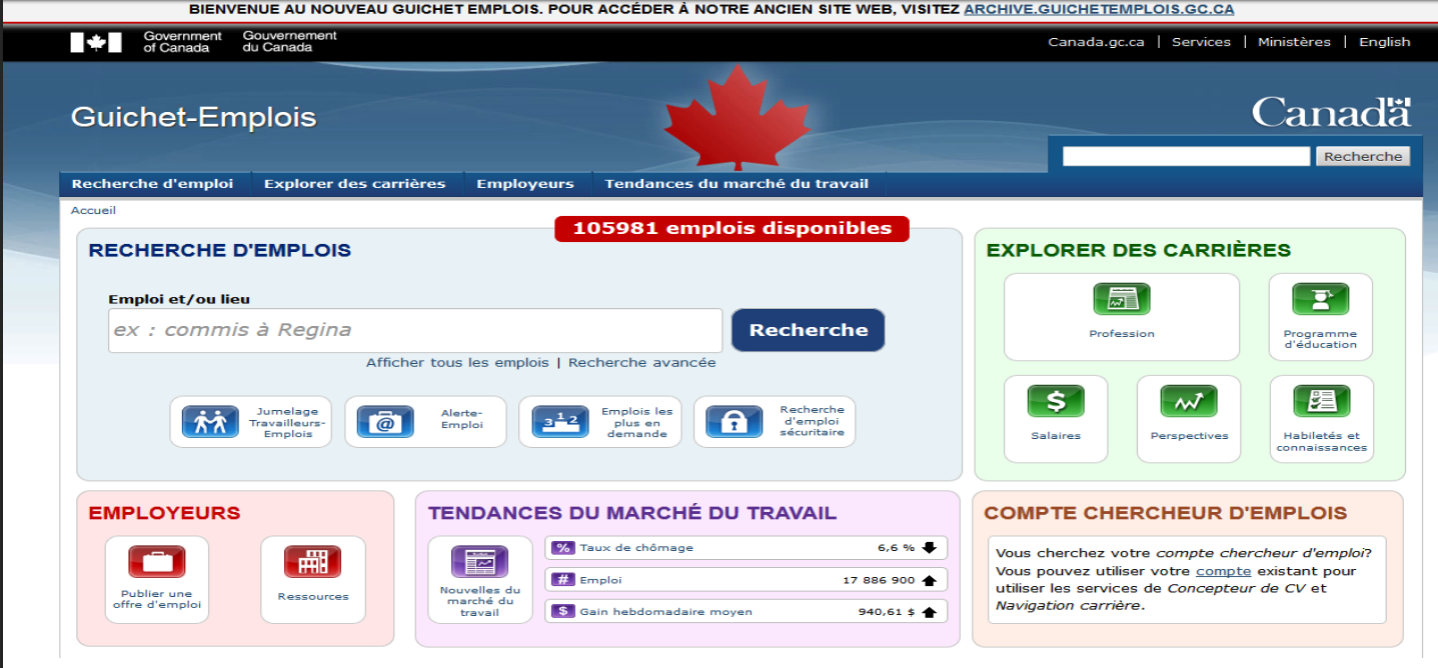The width and height of the screenshot is (1438, 668).
Task: Click the COMPTE CHERCHEUR D'EMPLOIS heading
Action: tap(1165, 513)
